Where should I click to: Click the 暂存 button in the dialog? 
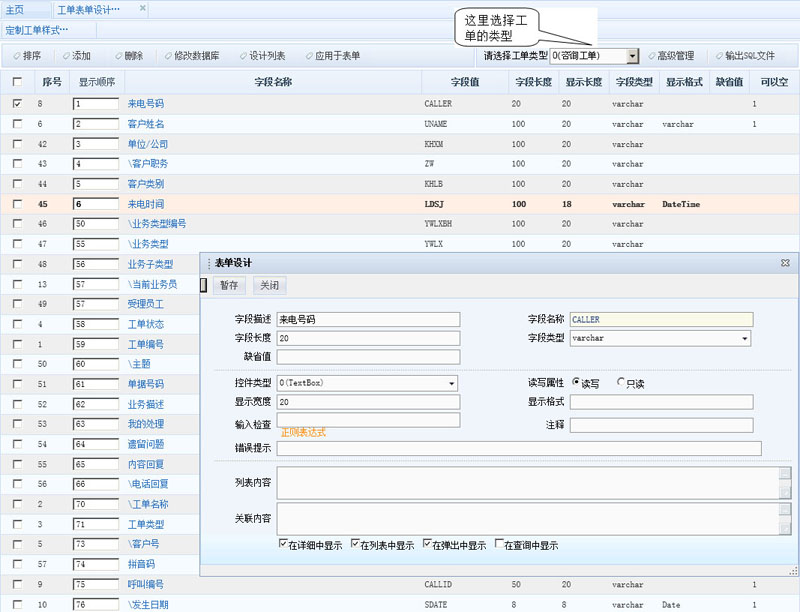click(229, 285)
